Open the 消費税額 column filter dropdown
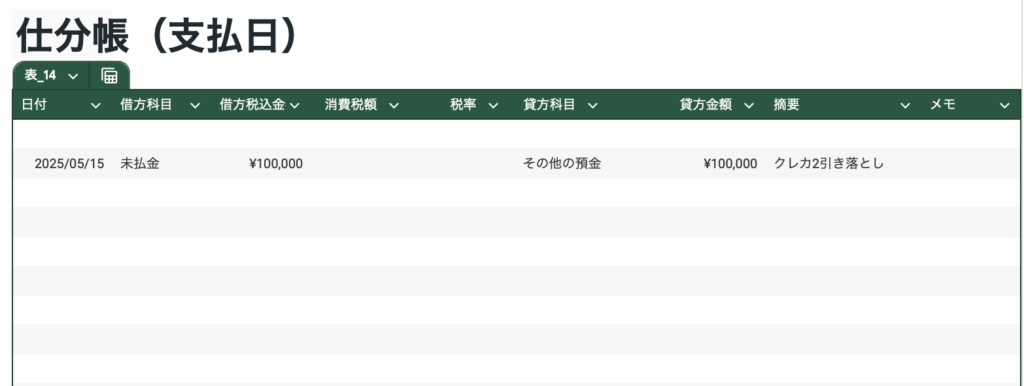1024x386 pixels. pyautogui.click(x=394, y=106)
